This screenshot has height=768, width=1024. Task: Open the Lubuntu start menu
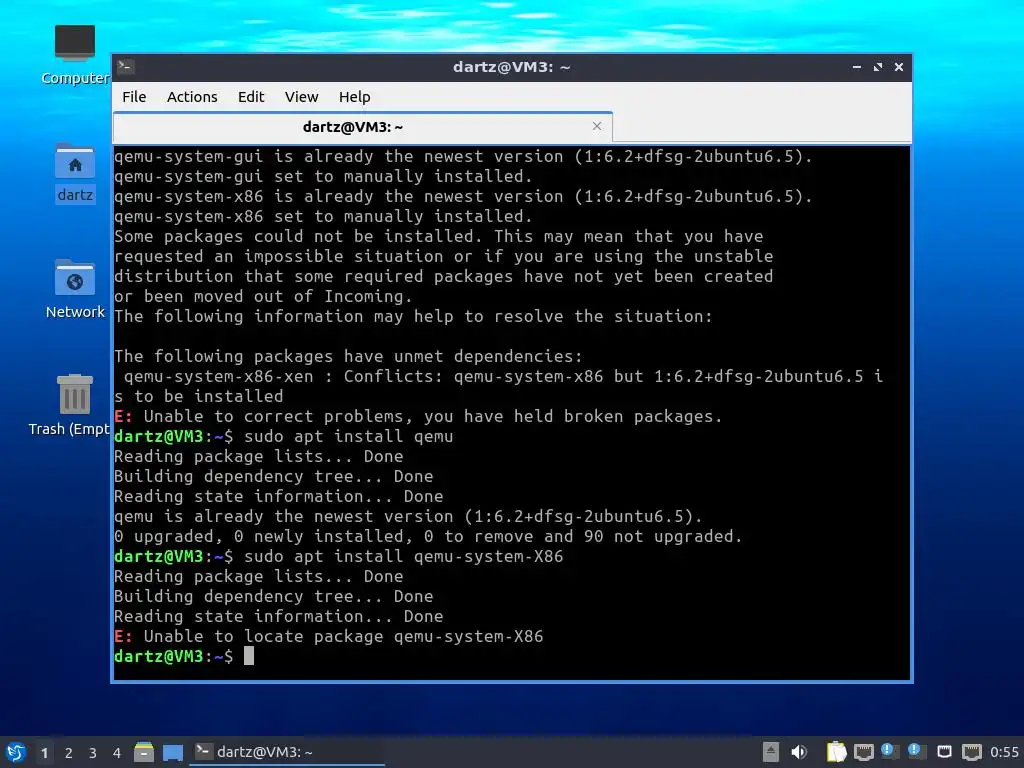click(16, 752)
